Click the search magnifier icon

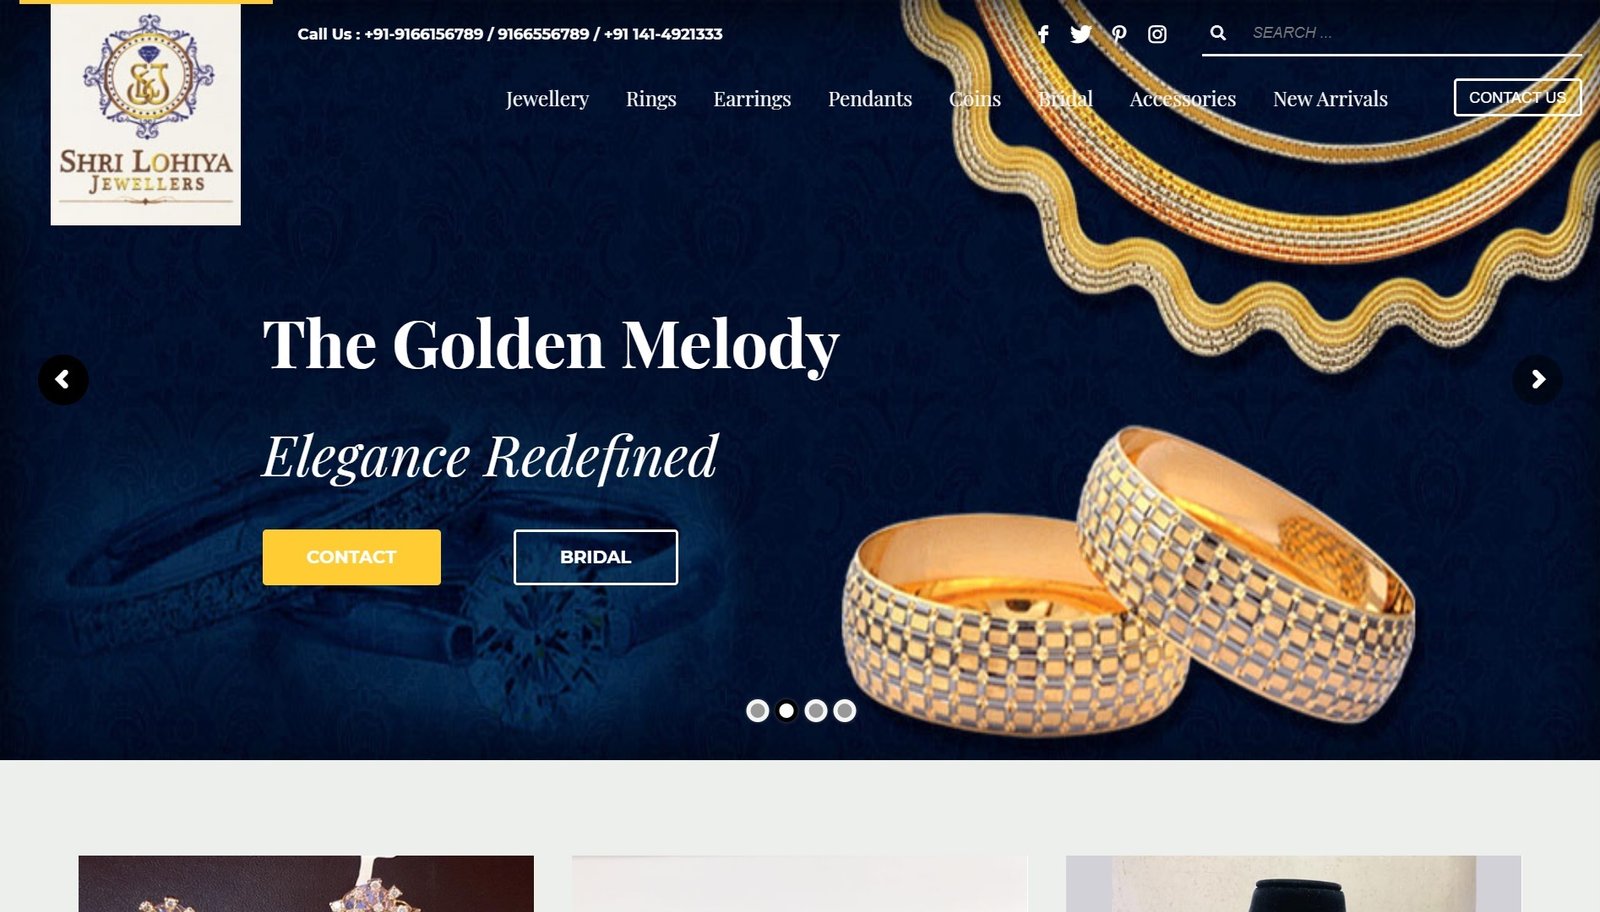click(1218, 33)
